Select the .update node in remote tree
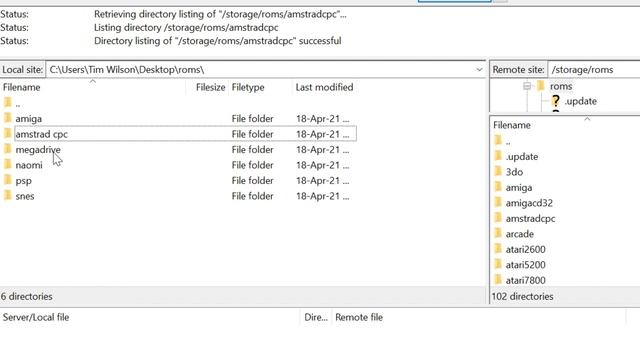Screen dimensions: 640x360 tap(580, 101)
